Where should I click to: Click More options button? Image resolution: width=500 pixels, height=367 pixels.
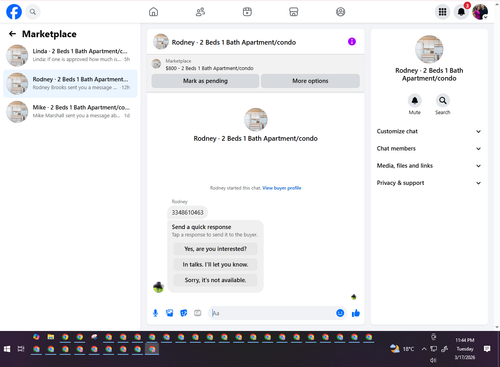pos(310,81)
